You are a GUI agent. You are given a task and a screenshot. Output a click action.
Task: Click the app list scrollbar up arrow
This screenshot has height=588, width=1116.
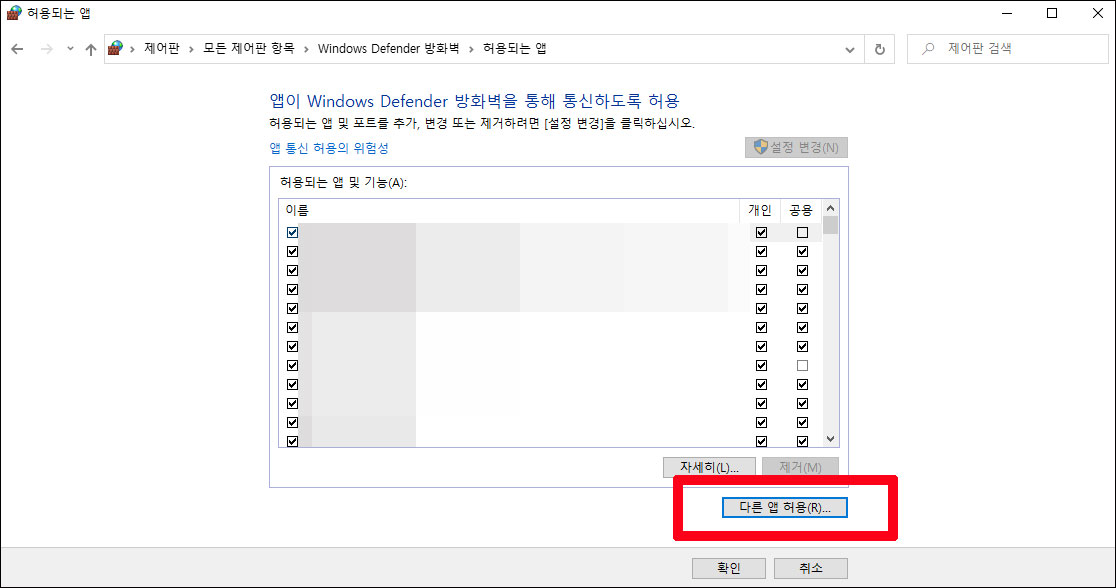[x=831, y=209]
